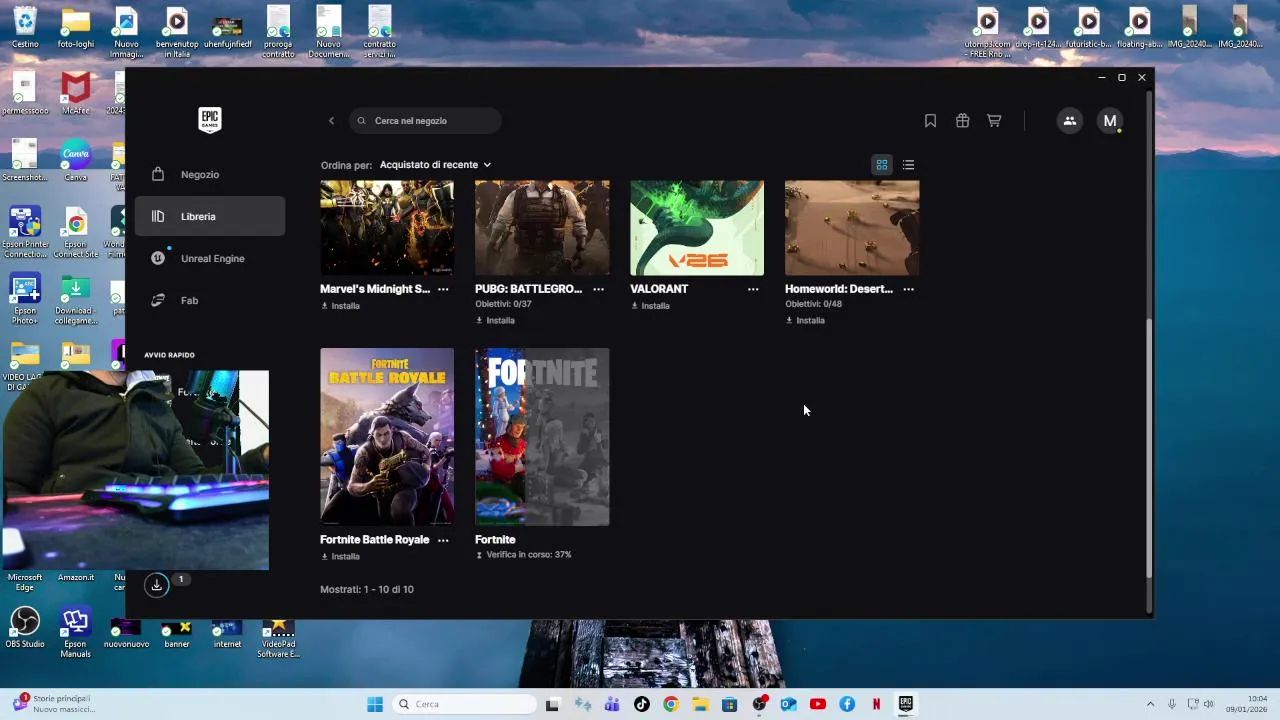
Task: Select the Fortnite Battle Royale cover art
Action: (387, 437)
